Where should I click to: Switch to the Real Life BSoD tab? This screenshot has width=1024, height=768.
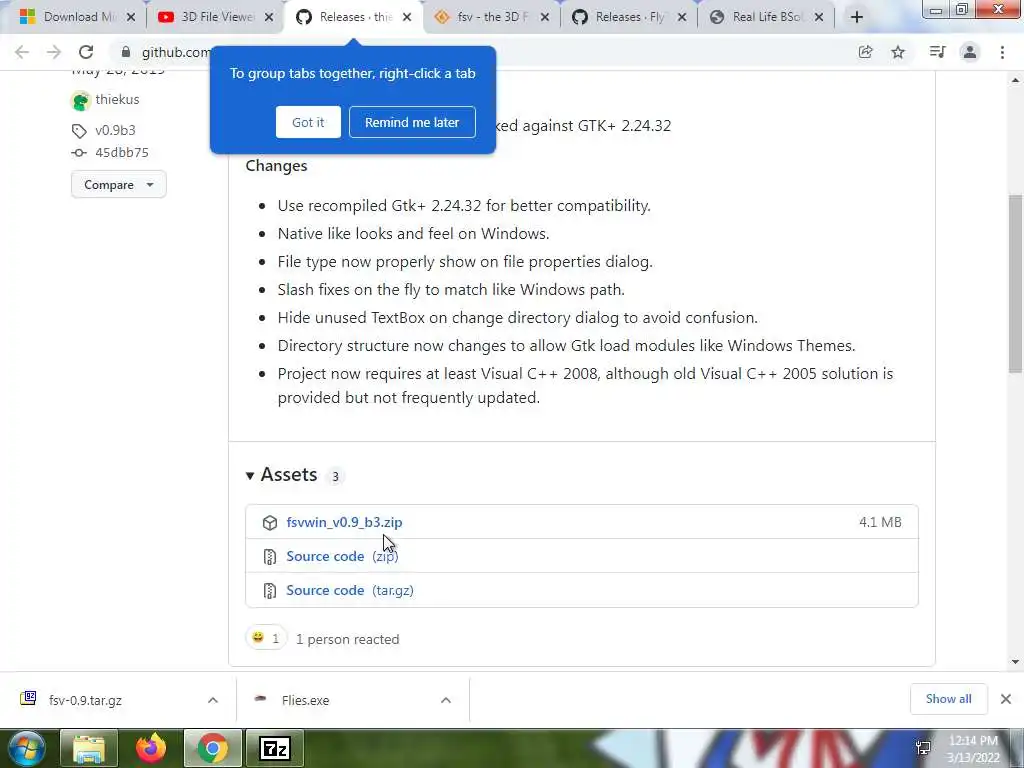[767, 18]
